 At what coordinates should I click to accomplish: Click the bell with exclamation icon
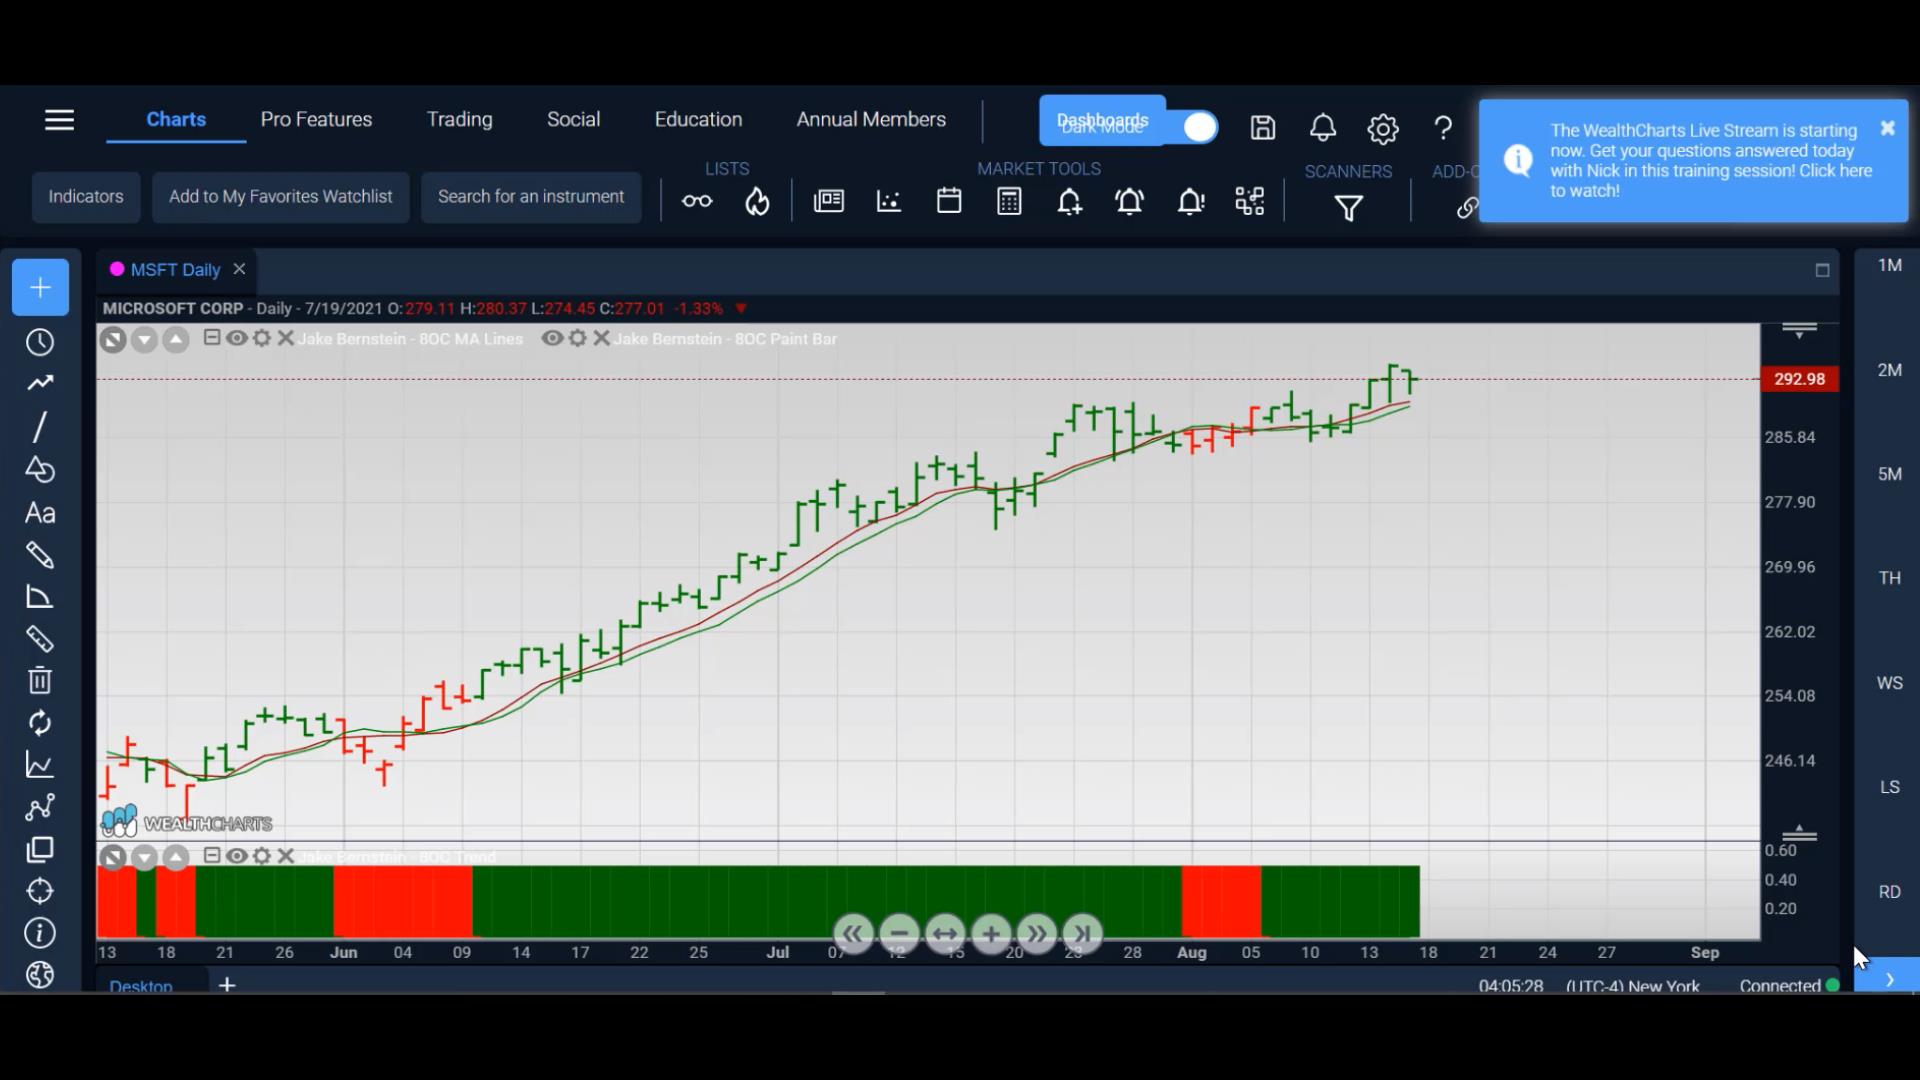(x=1190, y=202)
